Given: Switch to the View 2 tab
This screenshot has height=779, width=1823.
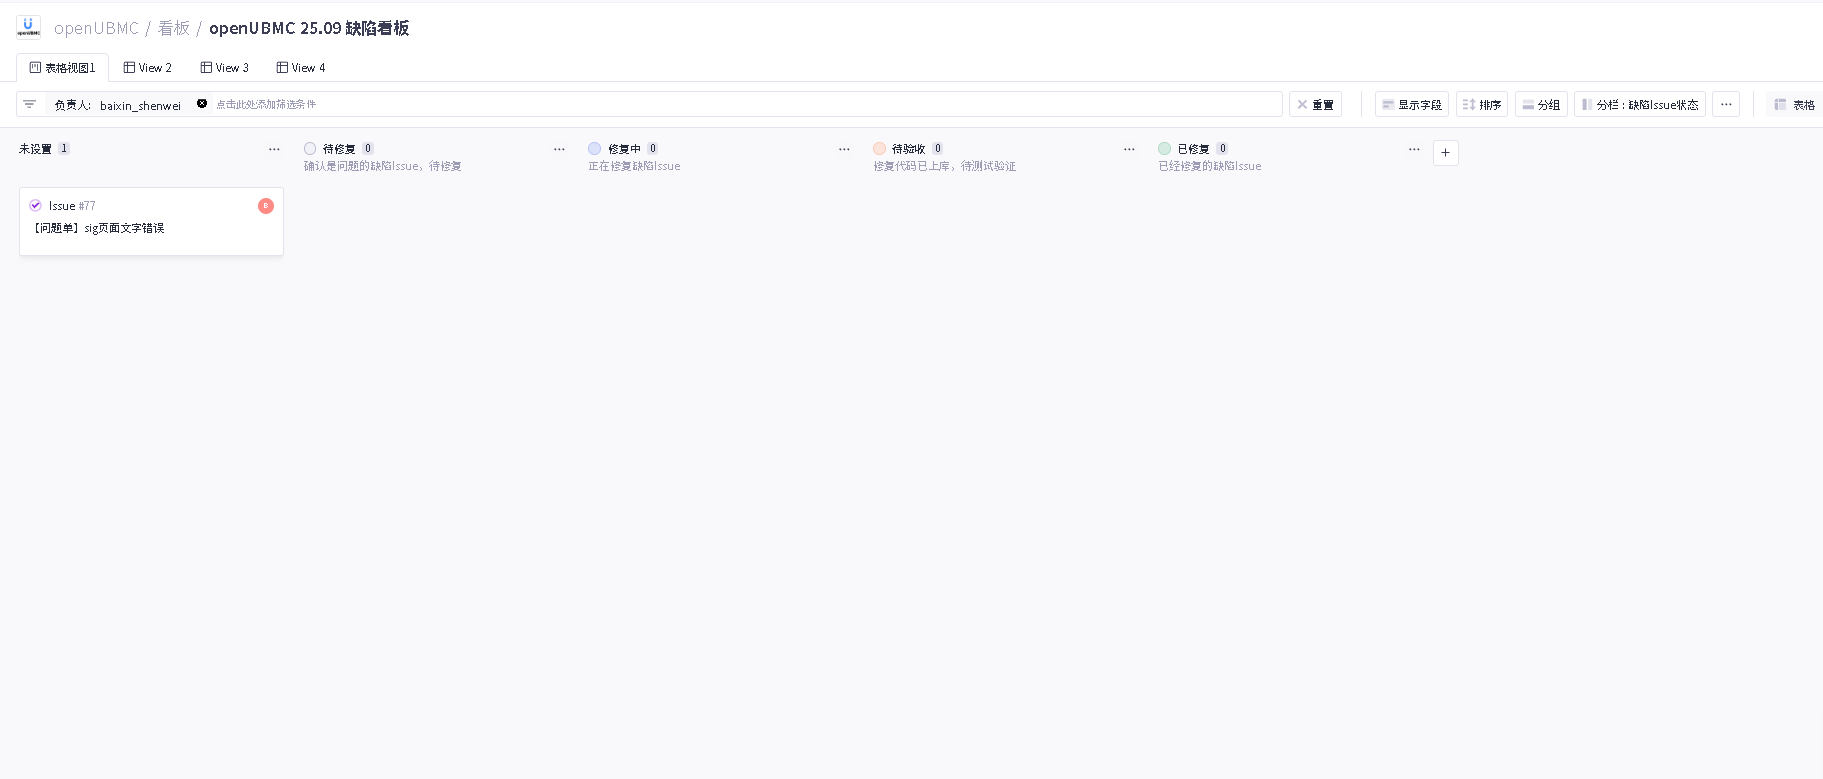Looking at the screenshot, I should (148, 68).
